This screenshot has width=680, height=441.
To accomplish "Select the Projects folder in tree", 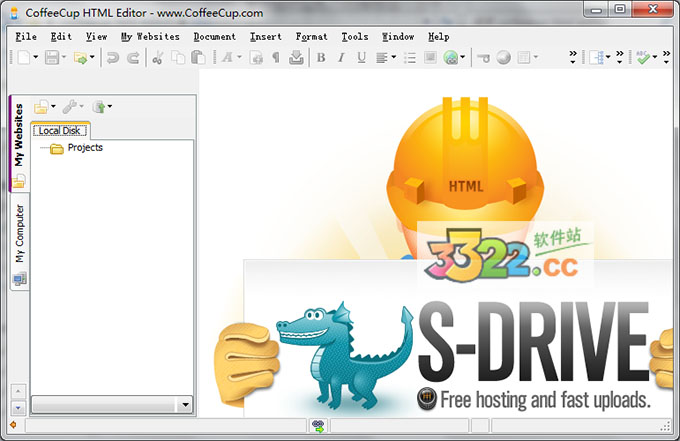I will [x=84, y=148].
